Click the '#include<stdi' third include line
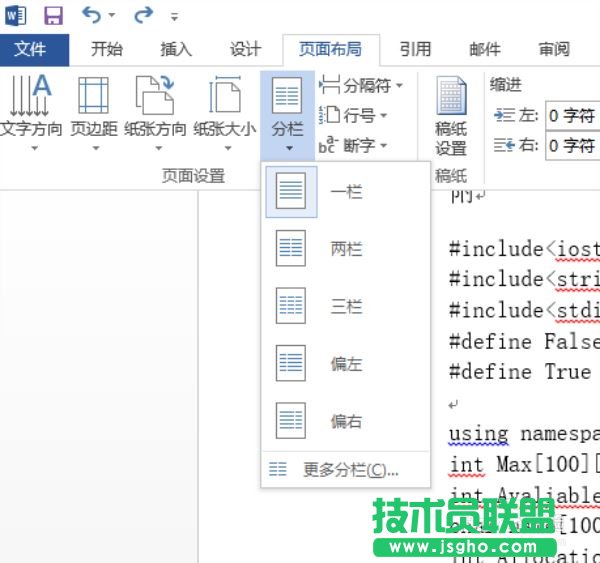The height and width of the screenshot is (563, 600). coord(524,310)
